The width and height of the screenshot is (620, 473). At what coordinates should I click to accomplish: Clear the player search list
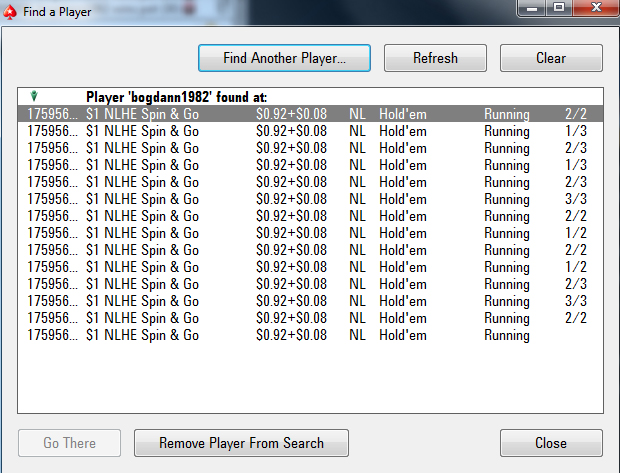[x=551, y=58]
